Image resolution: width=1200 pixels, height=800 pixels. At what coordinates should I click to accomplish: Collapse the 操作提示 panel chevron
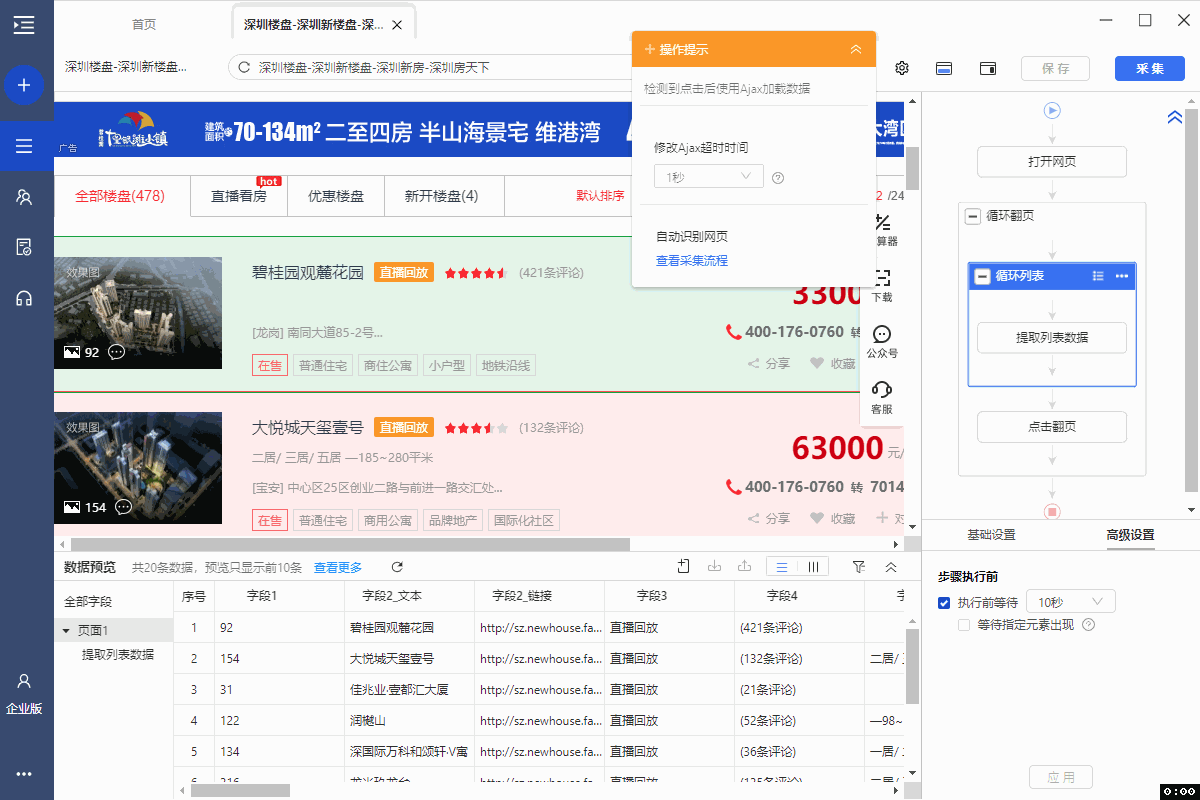click(x=856, y=49)
